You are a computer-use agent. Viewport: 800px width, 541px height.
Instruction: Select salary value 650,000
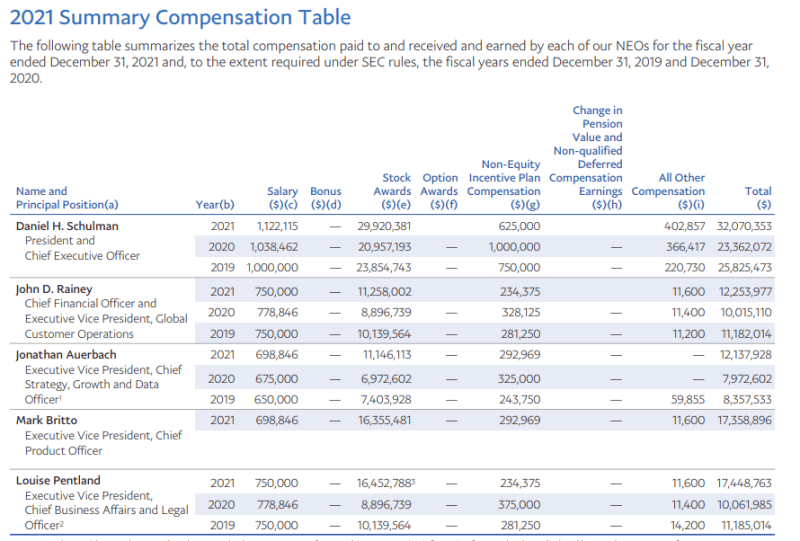pyautogui.click(x=276, y=400)
